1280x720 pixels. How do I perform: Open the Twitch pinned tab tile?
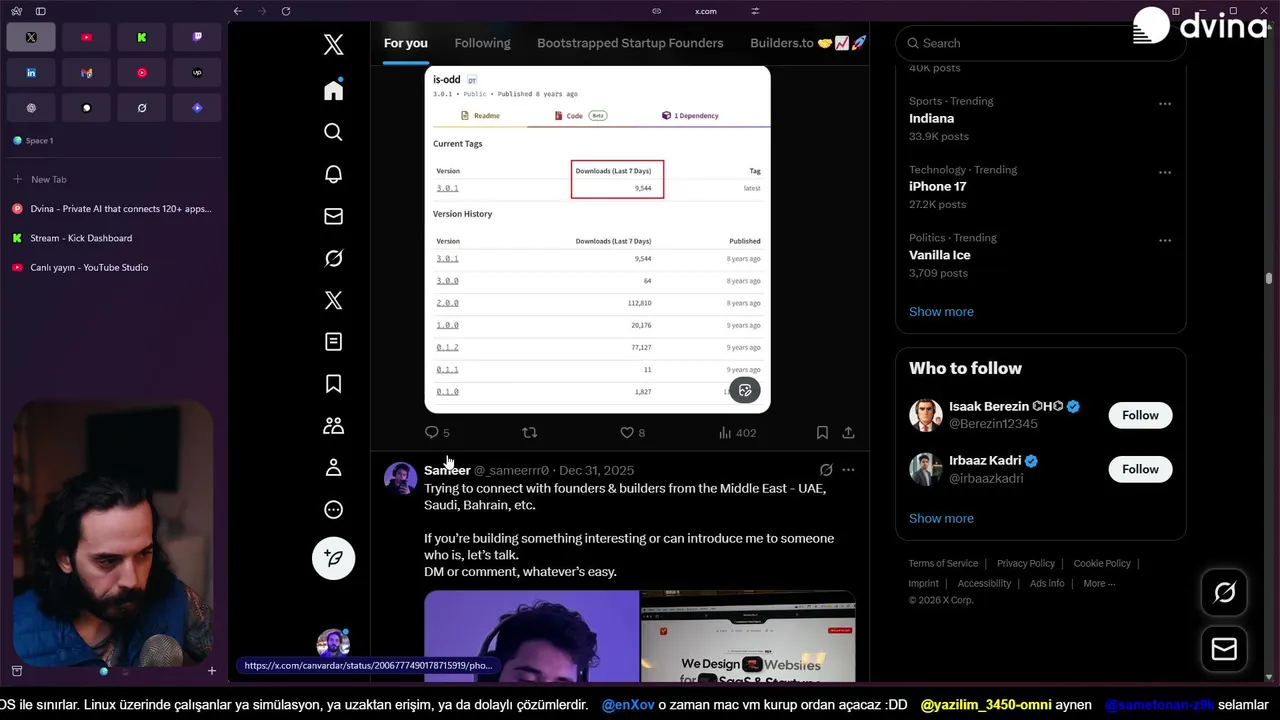point(197,37)
